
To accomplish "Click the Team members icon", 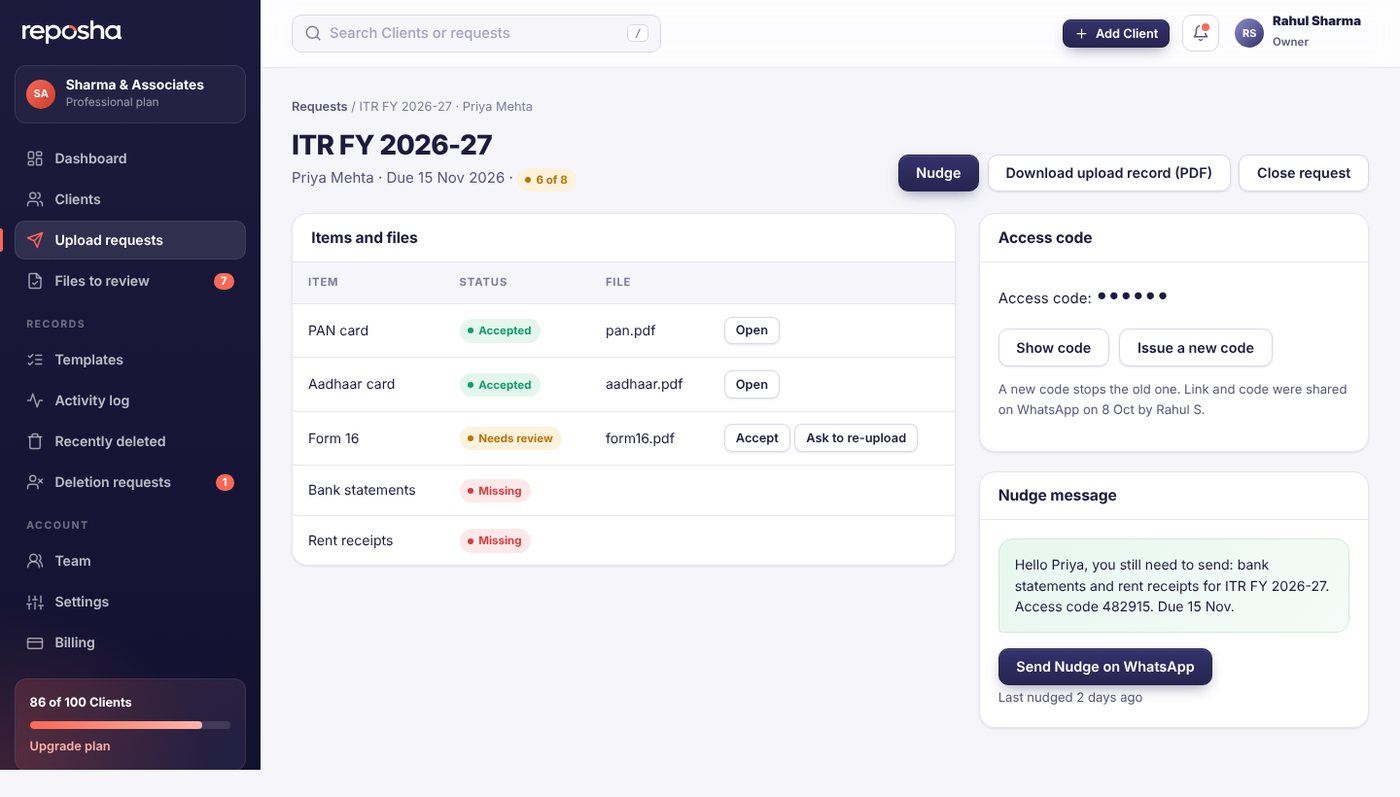I will [35, 561].
